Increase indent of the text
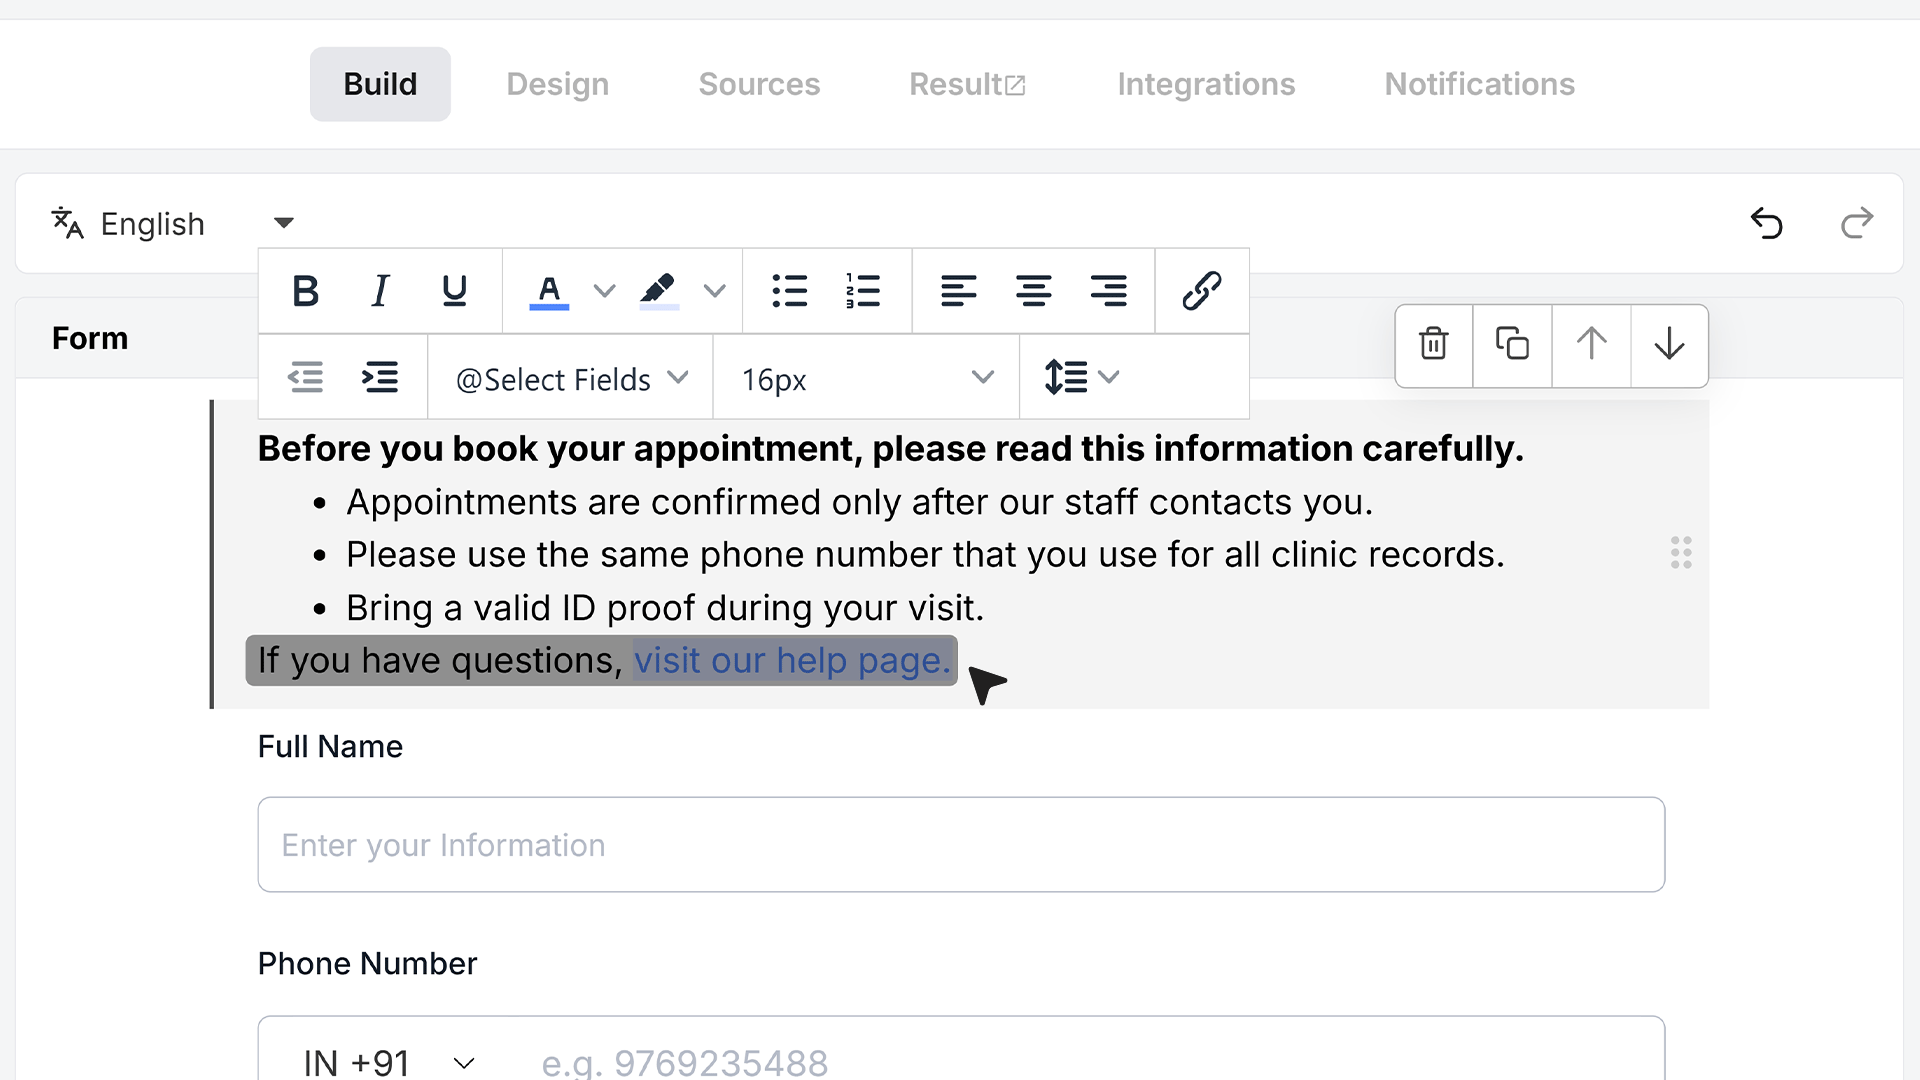This screenshot has width=1920, height=1080. point(380,378)
